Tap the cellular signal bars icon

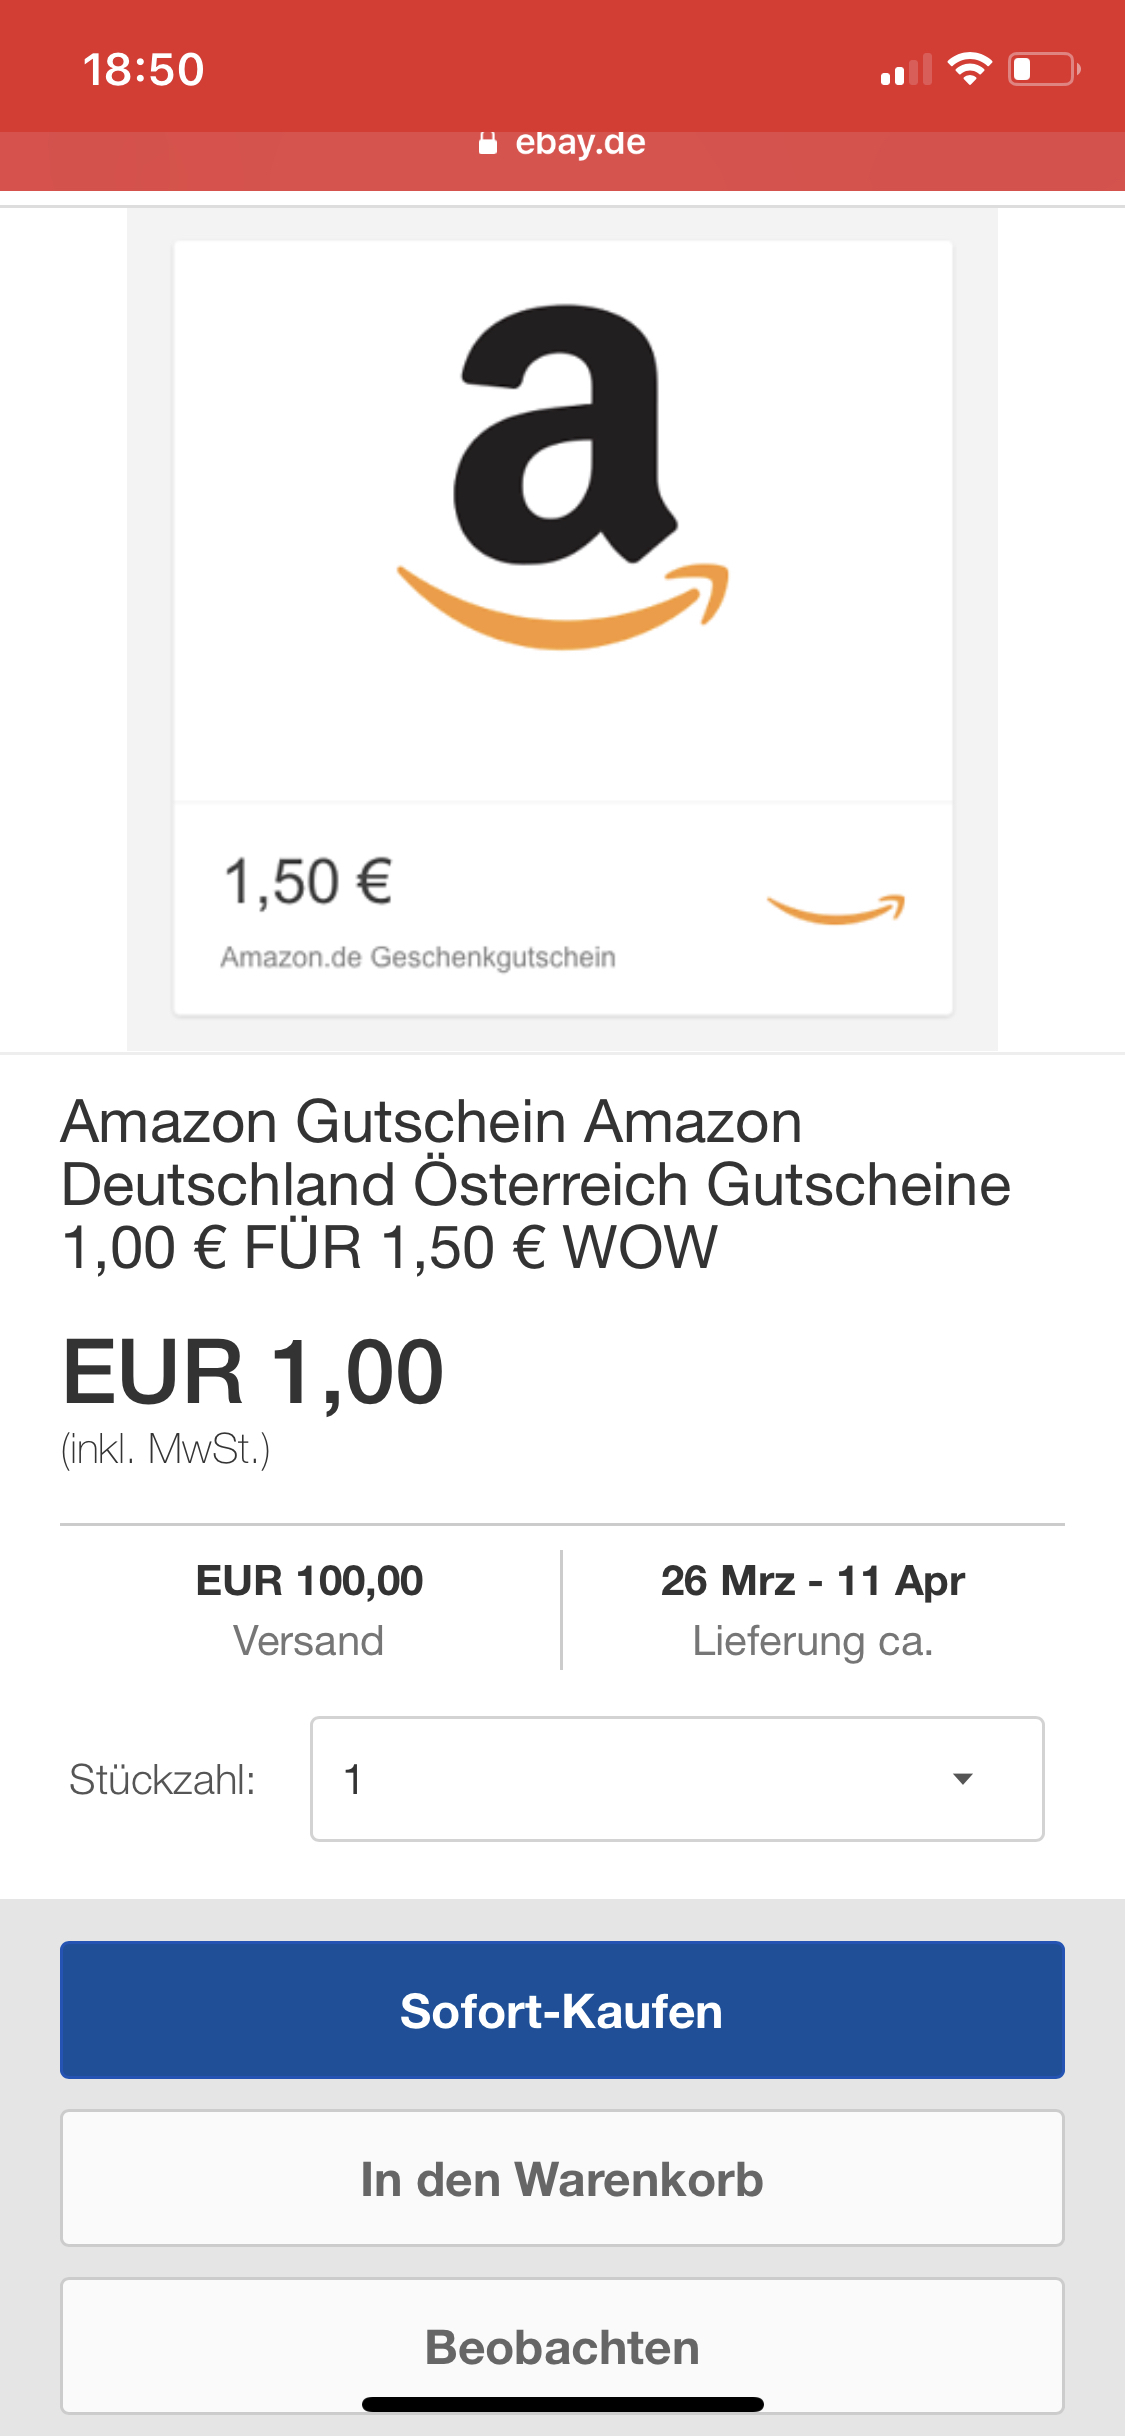(905, 71)
